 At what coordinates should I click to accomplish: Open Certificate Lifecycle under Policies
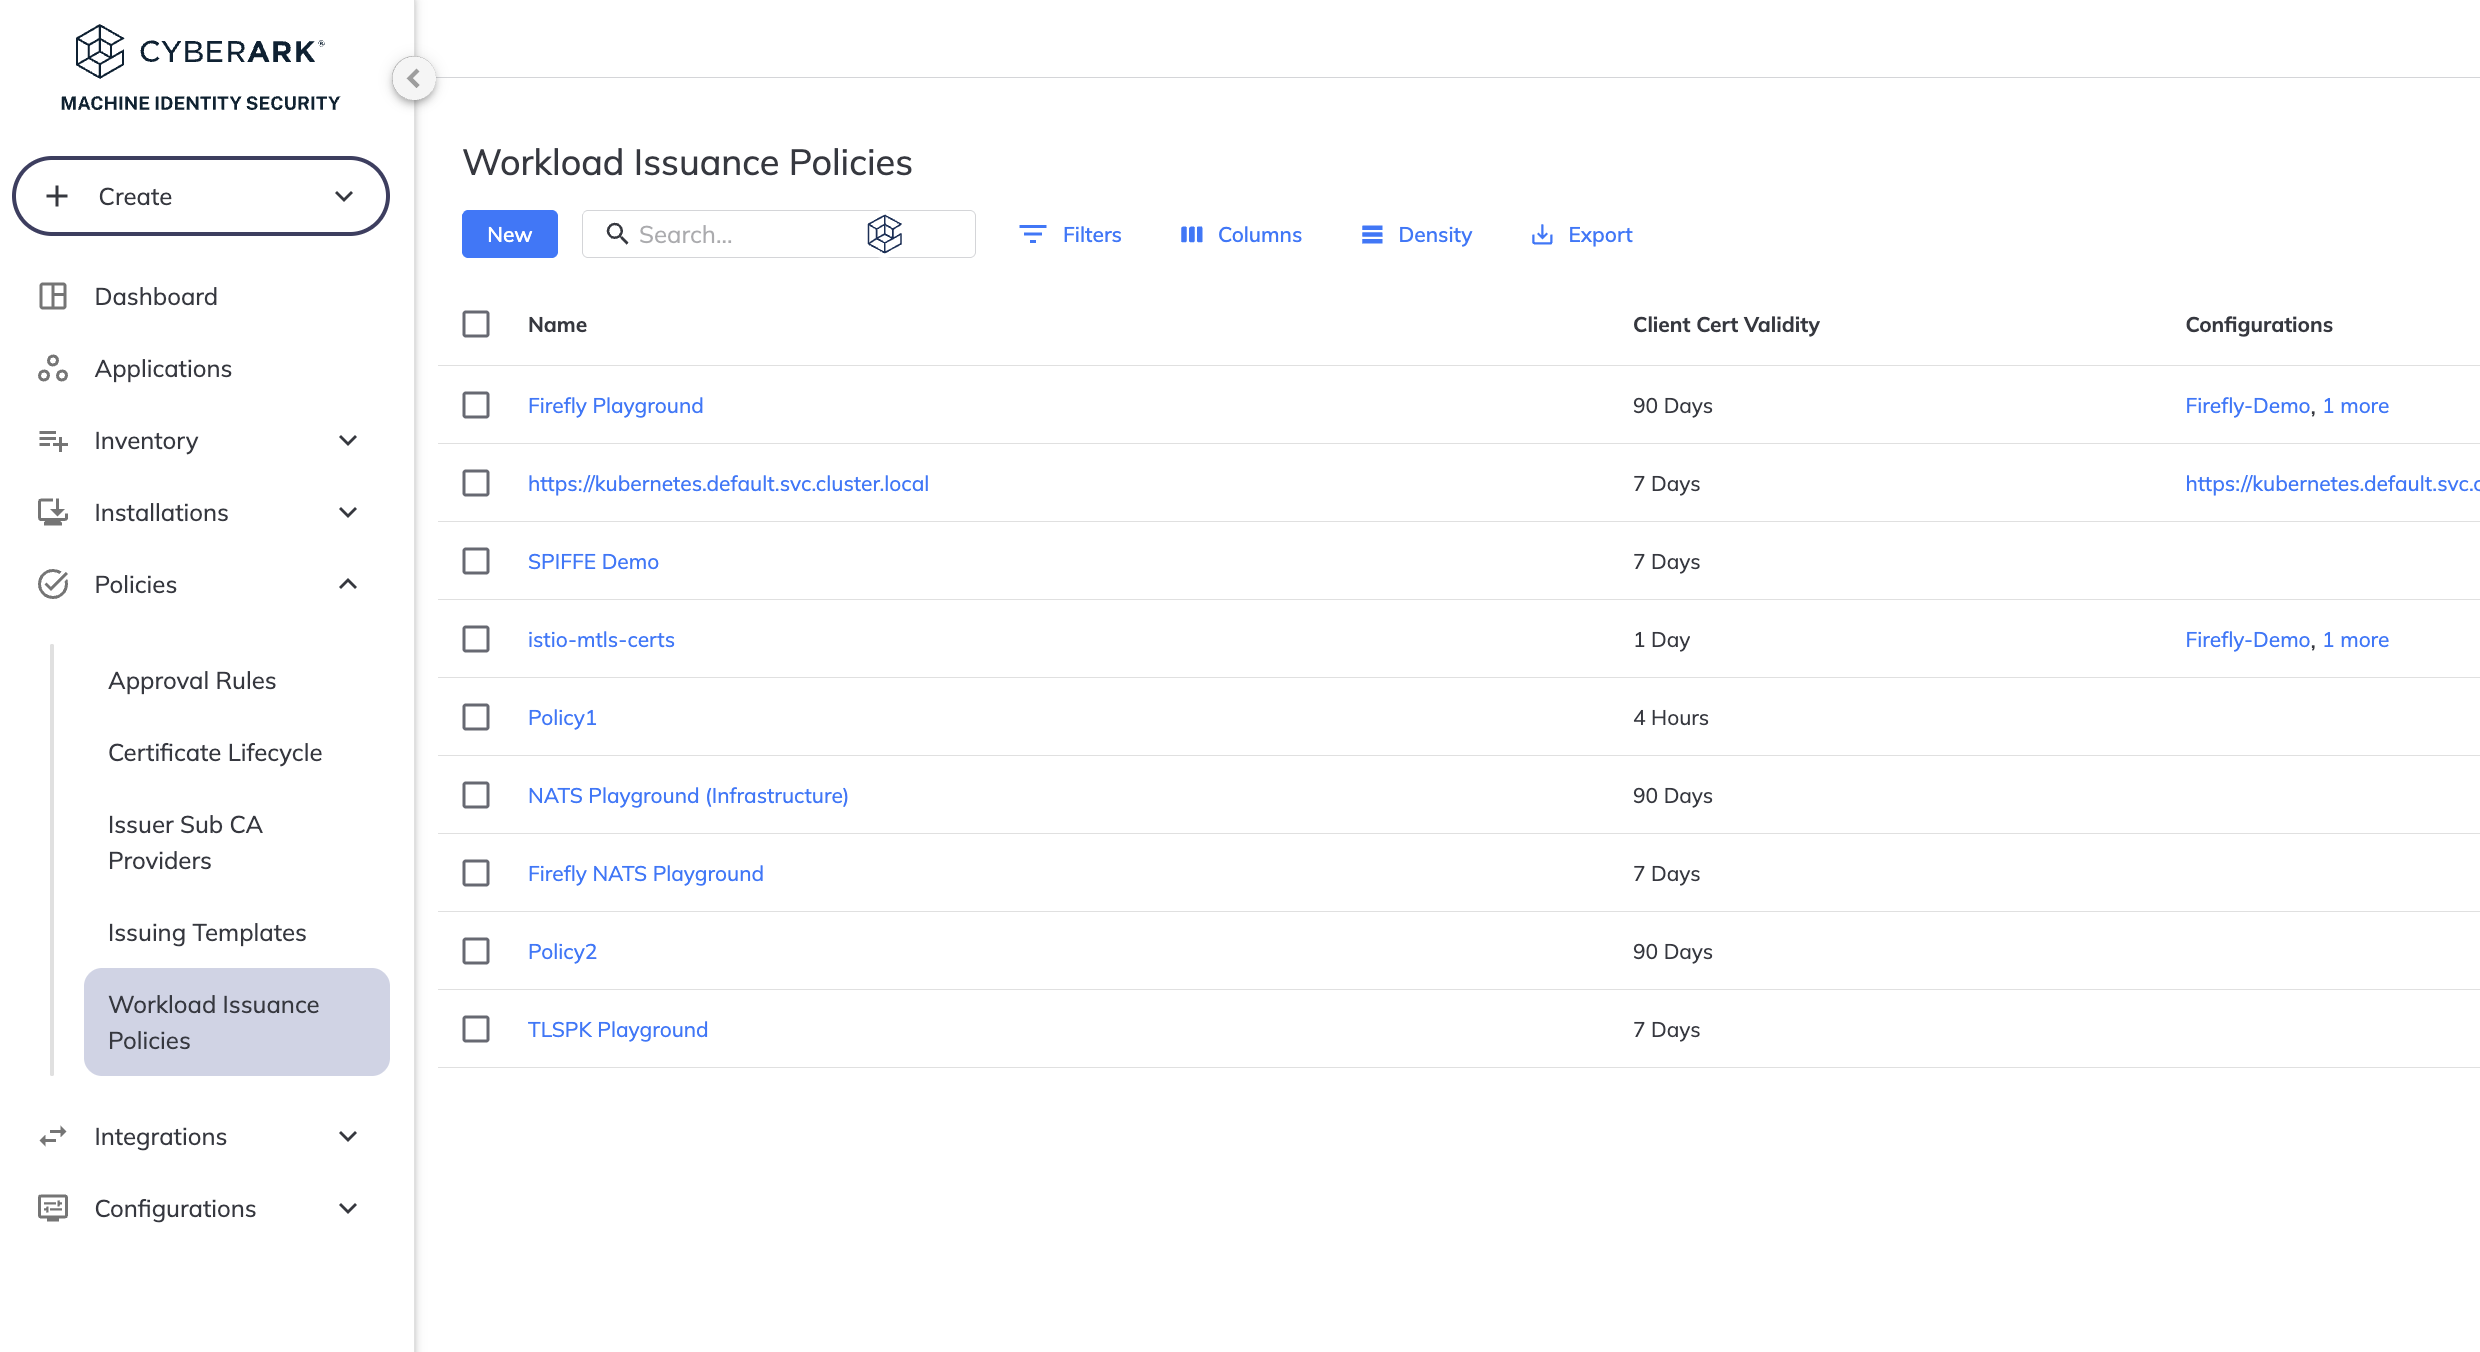215,752
